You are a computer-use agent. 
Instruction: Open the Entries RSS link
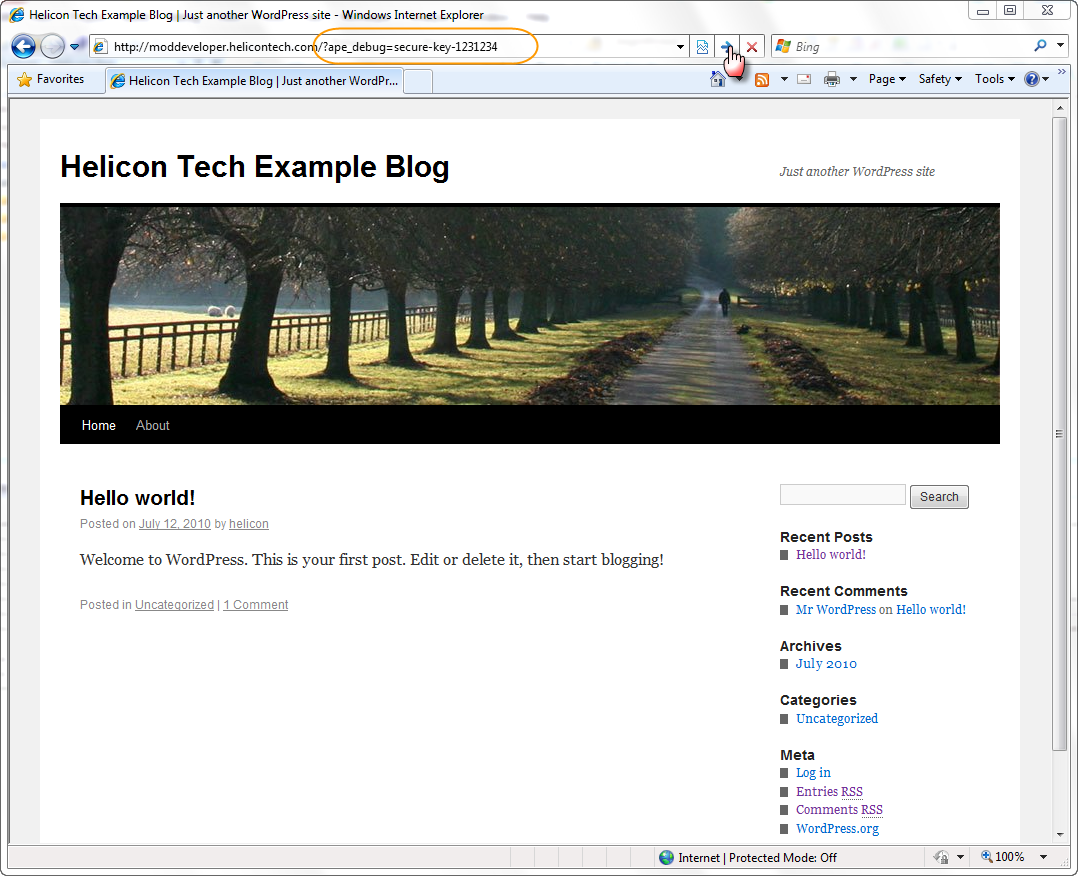click(x=829, y=791)
